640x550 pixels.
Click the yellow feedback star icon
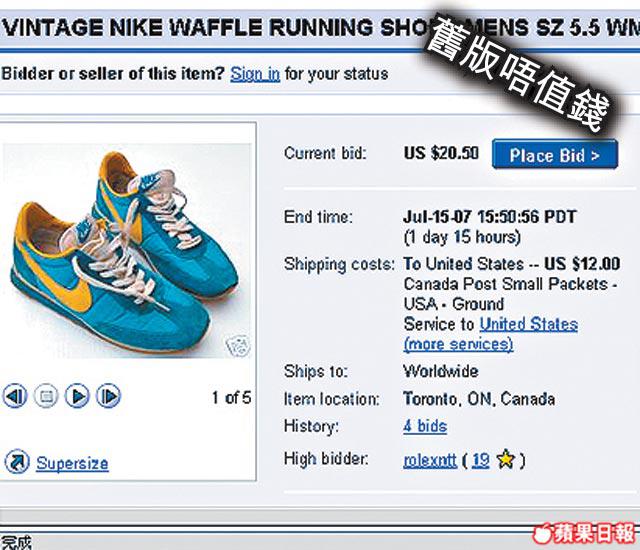(506, 460)
